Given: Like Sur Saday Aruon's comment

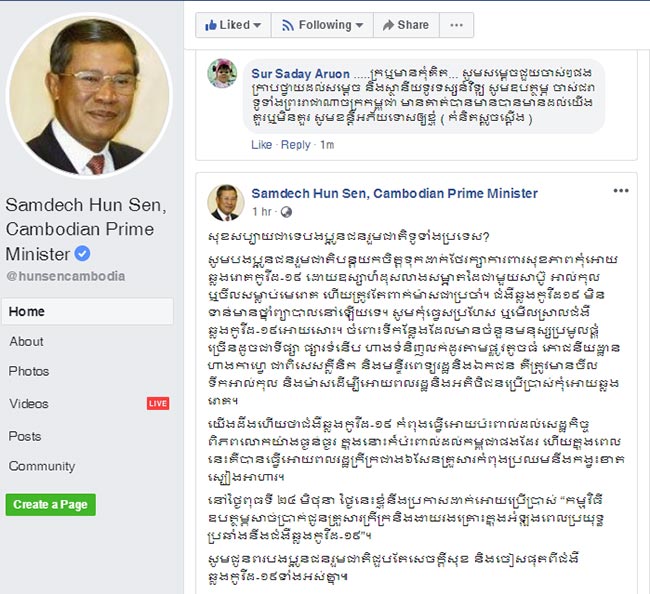Looking at the screenshot, I should coord(262,145).
